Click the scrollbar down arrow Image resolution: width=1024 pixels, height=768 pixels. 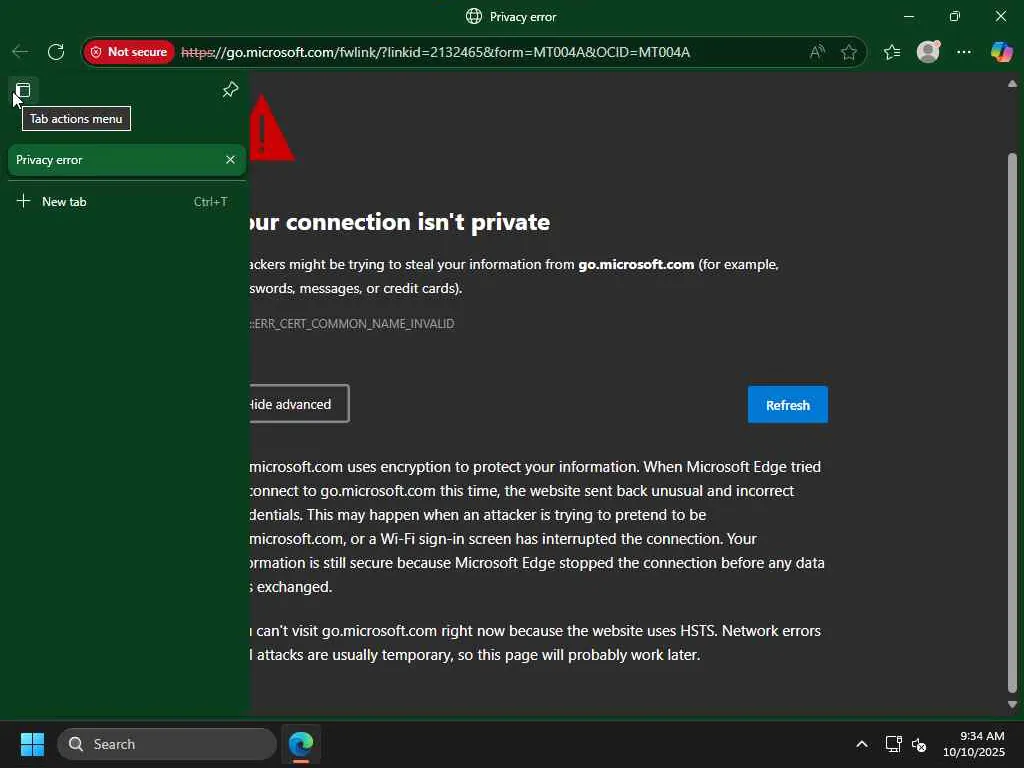(1012, 705)
